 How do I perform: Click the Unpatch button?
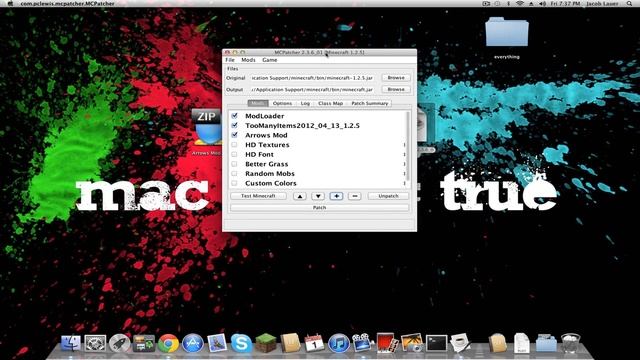tap(388, 196)
